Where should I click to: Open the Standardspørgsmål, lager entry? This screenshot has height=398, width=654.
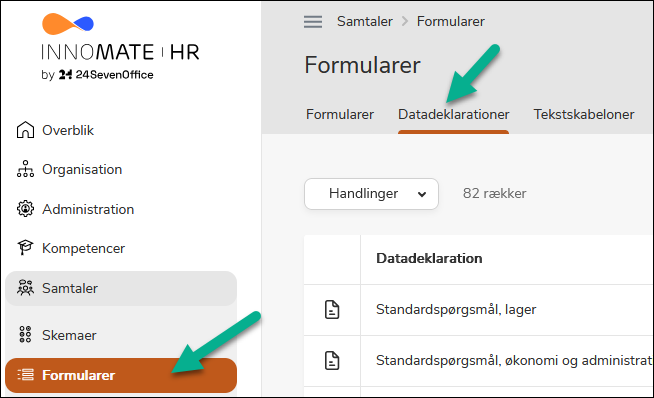click(456, 310)
